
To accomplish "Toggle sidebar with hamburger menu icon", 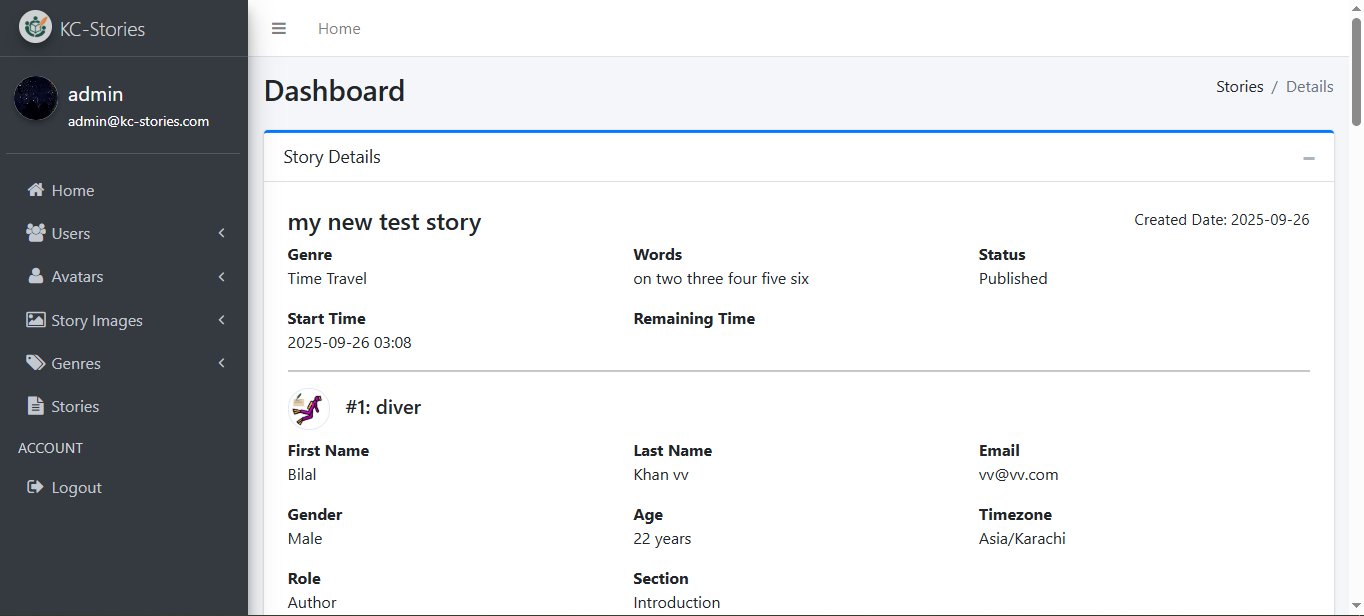I will coord(279,29).
